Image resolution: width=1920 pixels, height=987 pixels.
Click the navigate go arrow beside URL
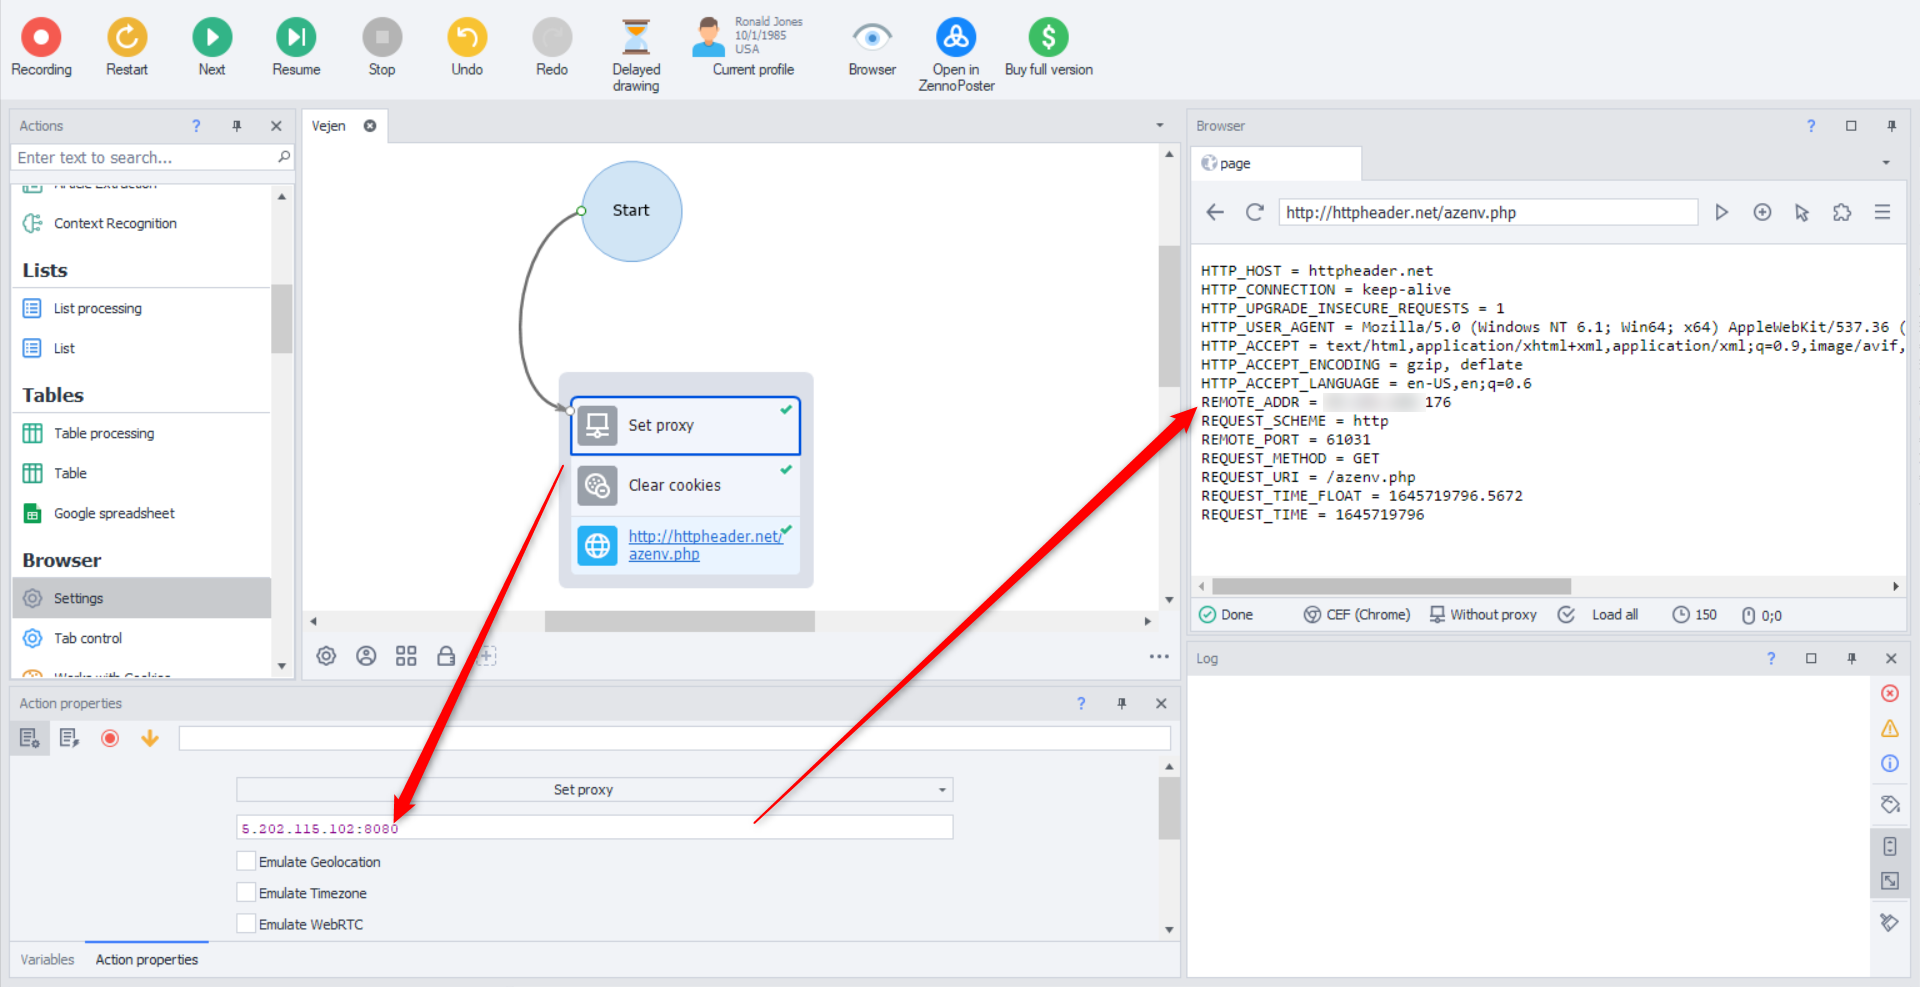[1722, 212]
